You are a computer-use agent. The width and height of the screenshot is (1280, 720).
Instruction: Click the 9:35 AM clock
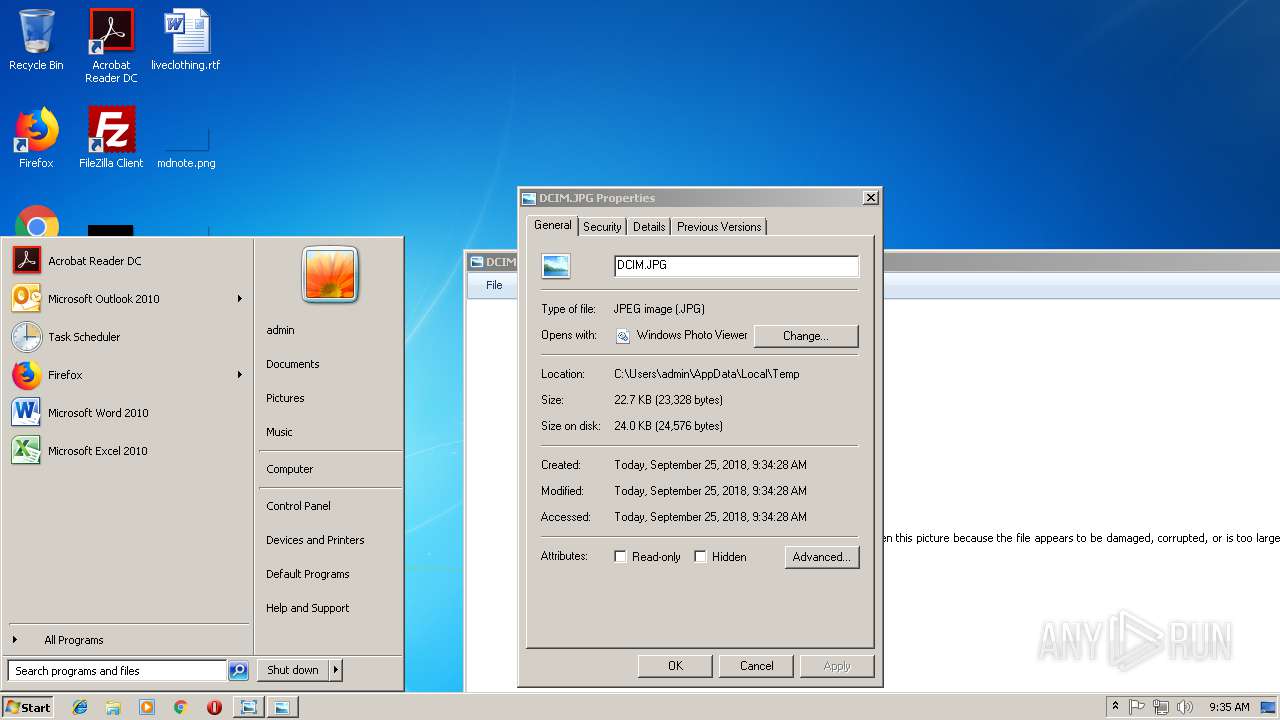click(1229, 707)
